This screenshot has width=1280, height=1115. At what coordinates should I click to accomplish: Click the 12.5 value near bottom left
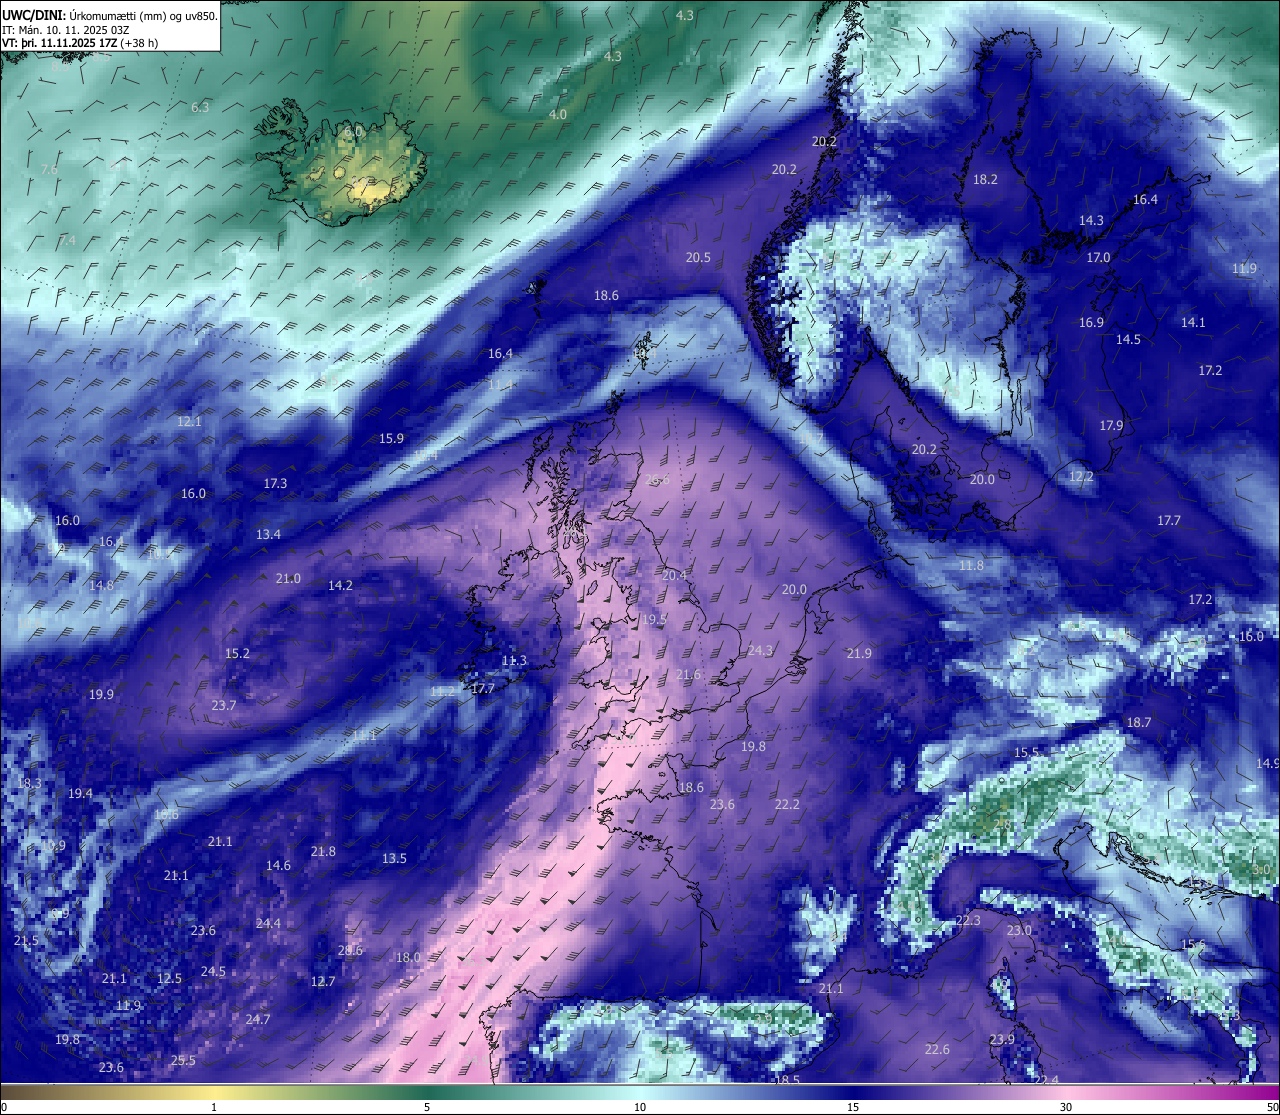170,979
